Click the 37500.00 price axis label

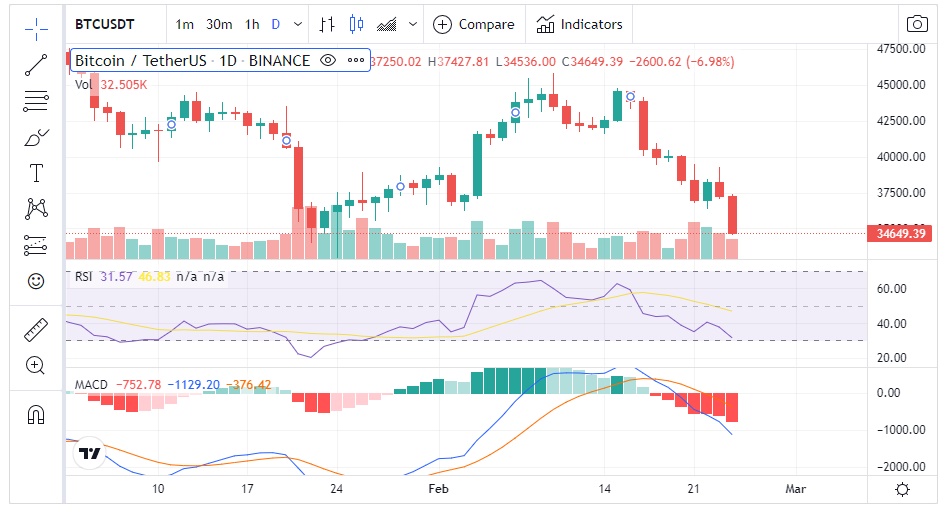[x=901, y=192]
